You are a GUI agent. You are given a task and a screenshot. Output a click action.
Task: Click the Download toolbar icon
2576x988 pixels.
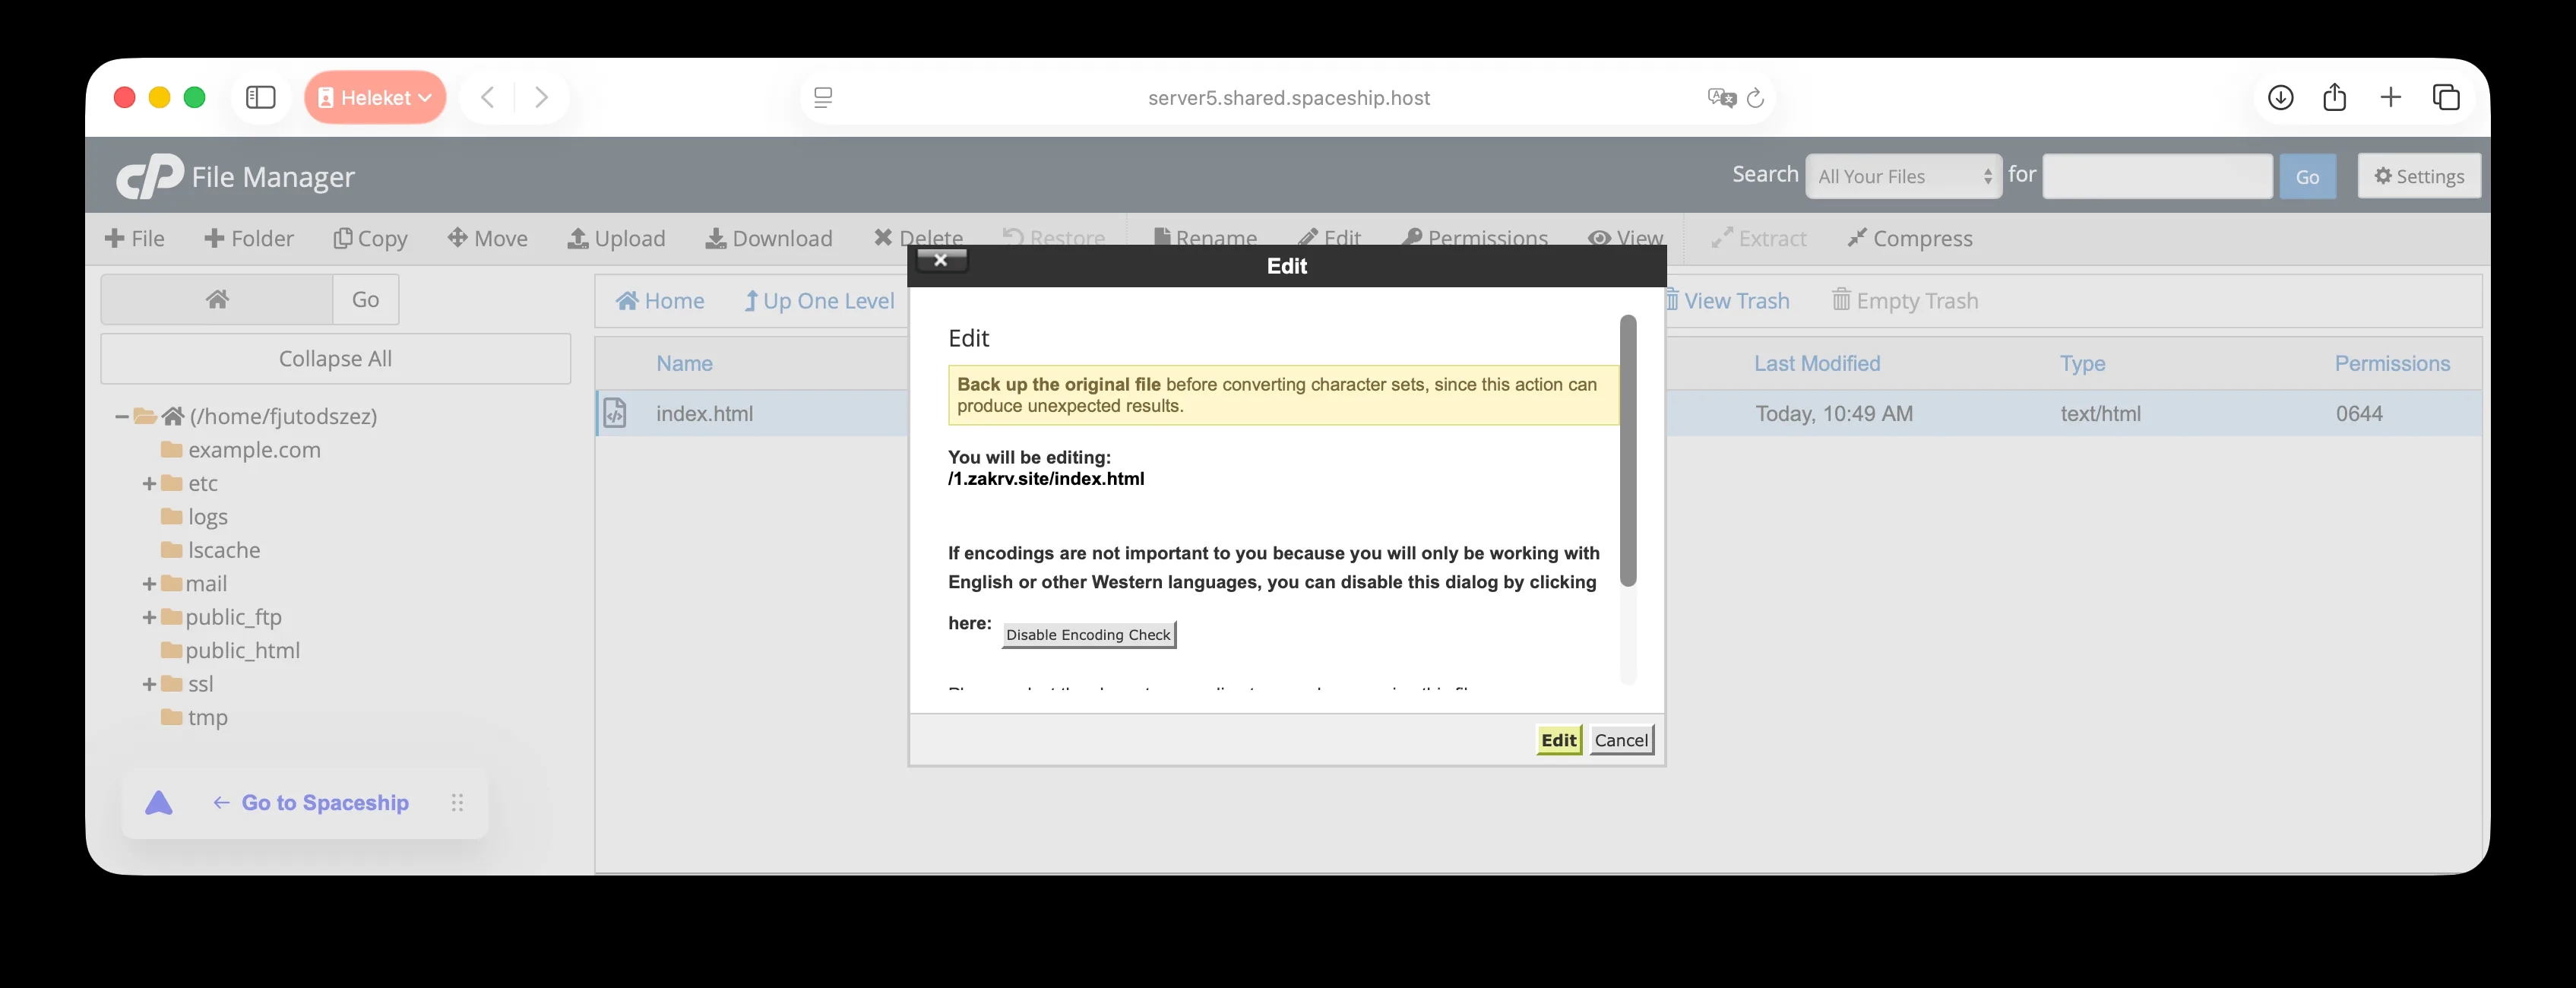pyautogui.click(x=715, y=238)
